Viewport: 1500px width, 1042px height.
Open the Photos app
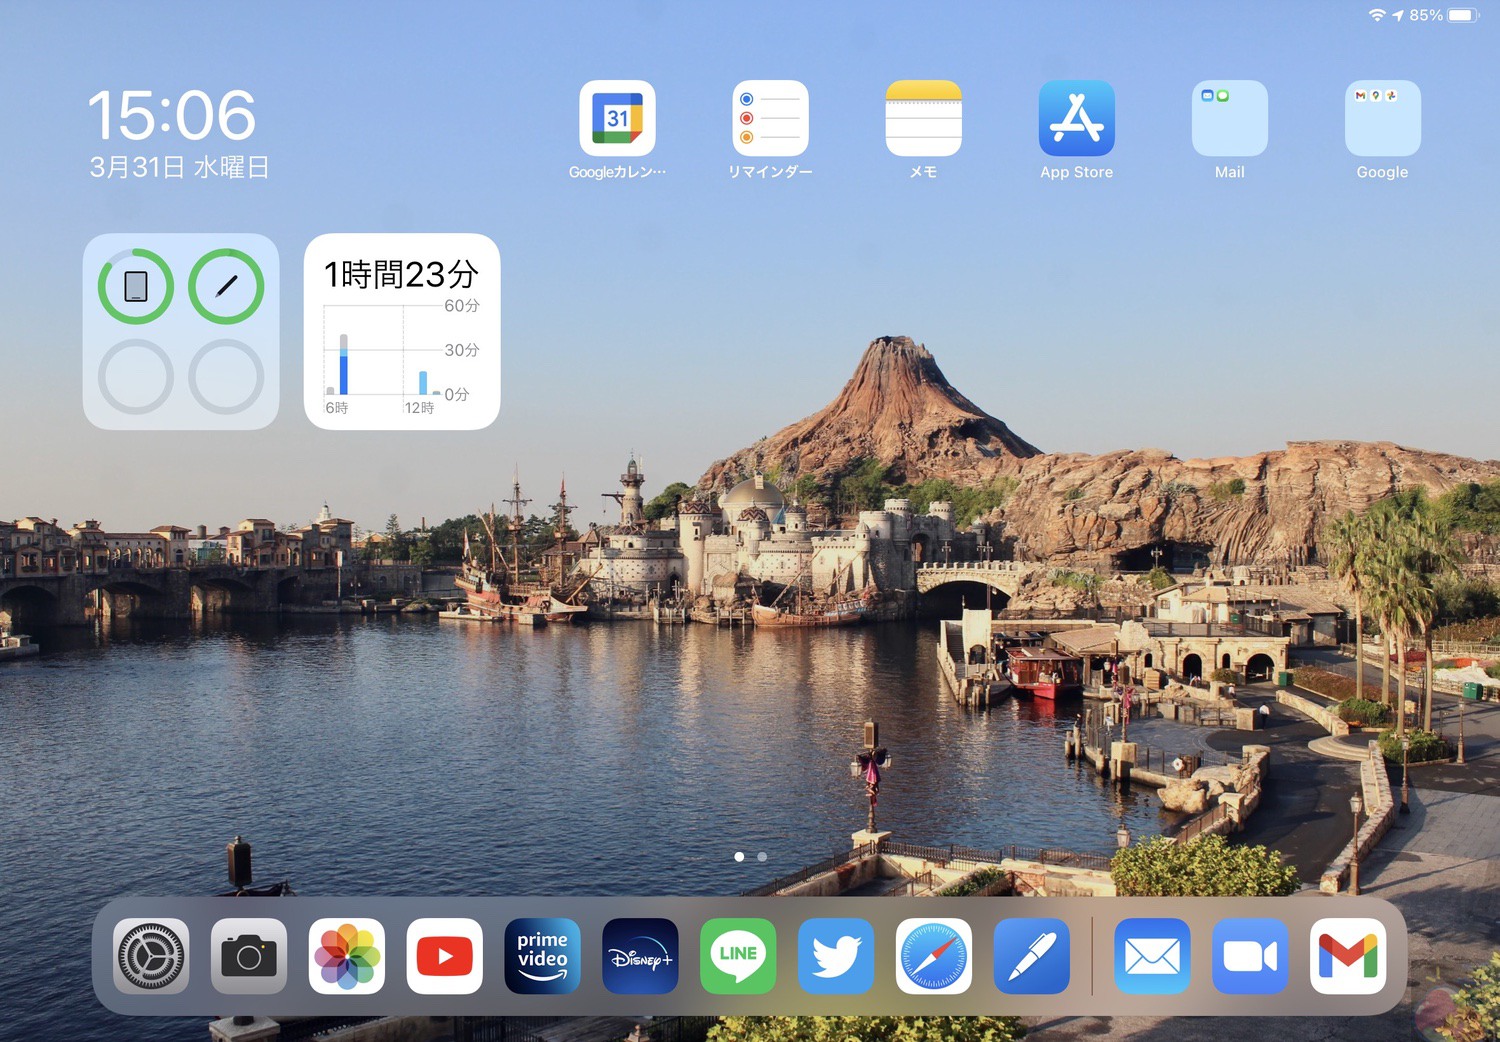[347, 956]
